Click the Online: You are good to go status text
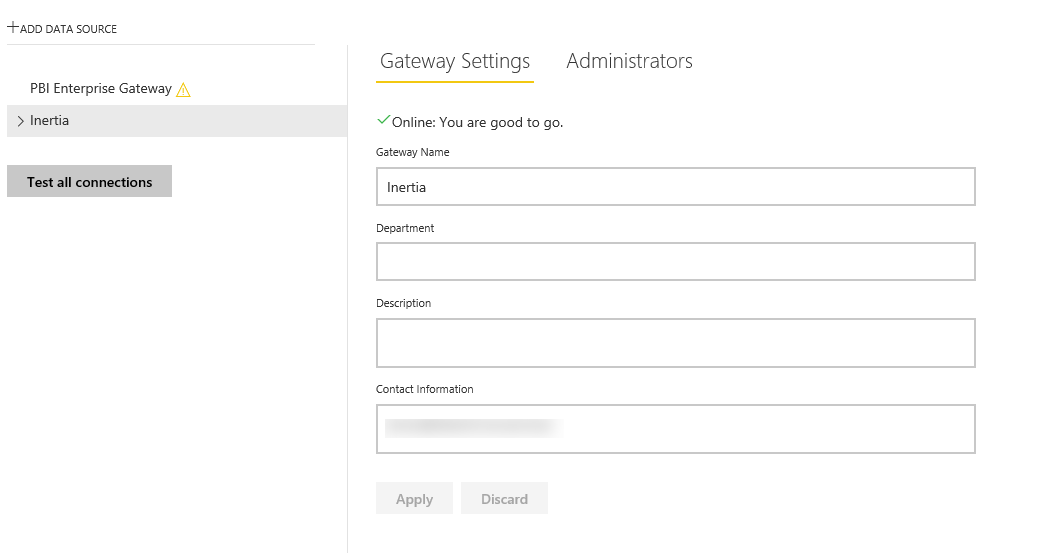1055x553 pixels. point(478,122)
